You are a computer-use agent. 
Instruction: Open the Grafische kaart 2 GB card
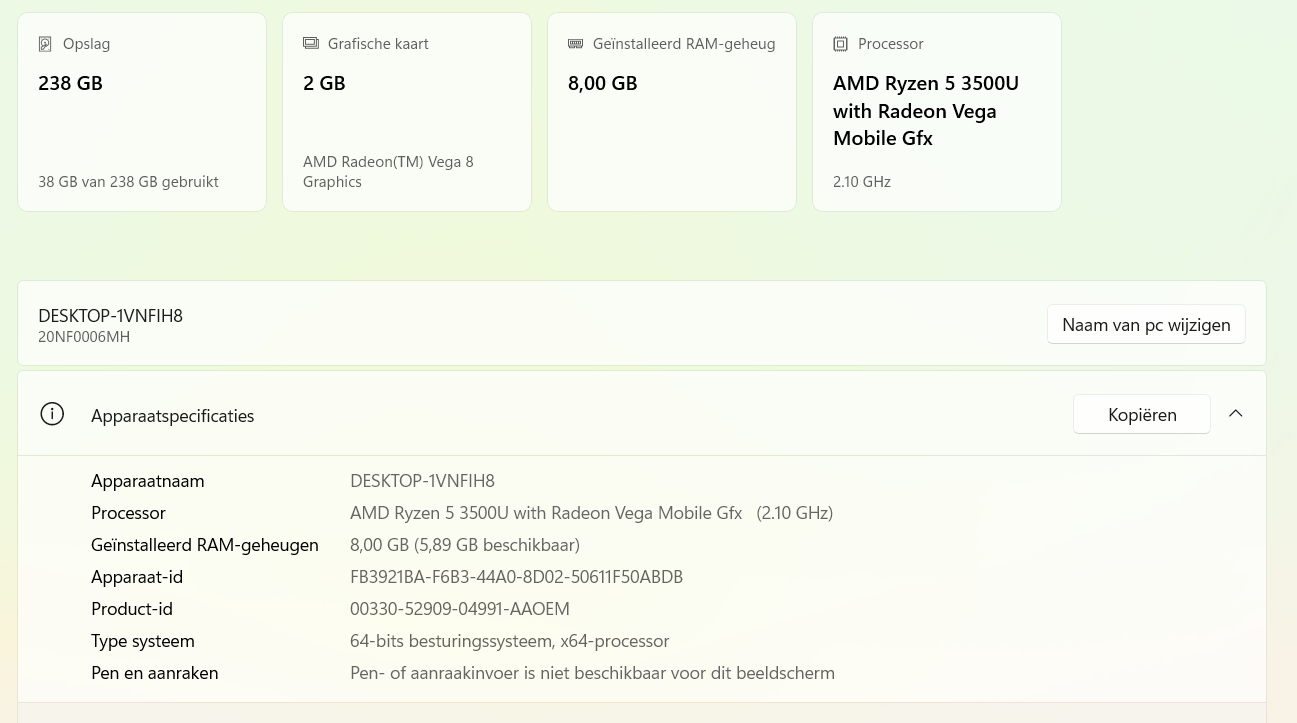click(407, 112)
